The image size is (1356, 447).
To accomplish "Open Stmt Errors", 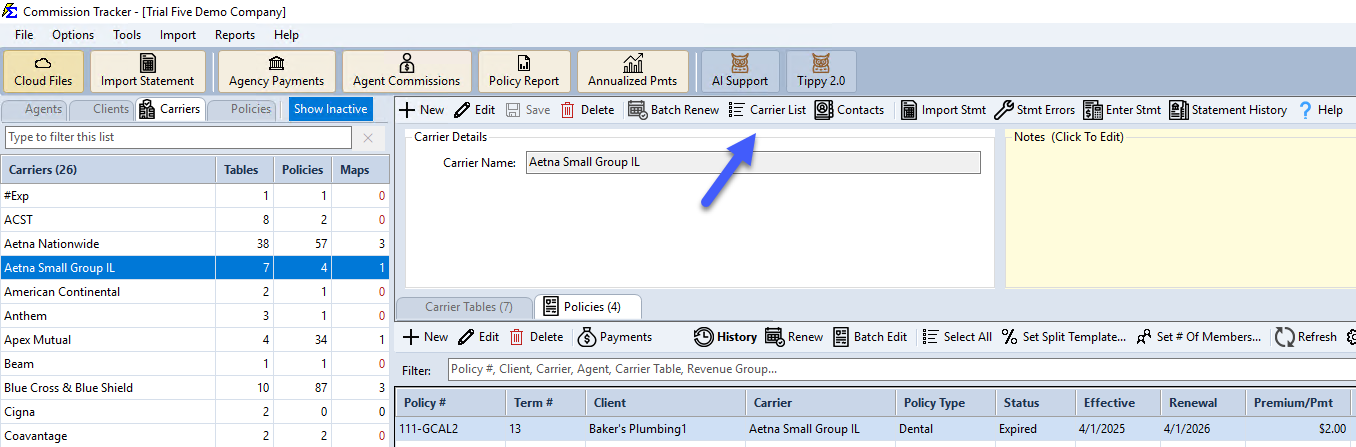I will [x=1034, y=110].
